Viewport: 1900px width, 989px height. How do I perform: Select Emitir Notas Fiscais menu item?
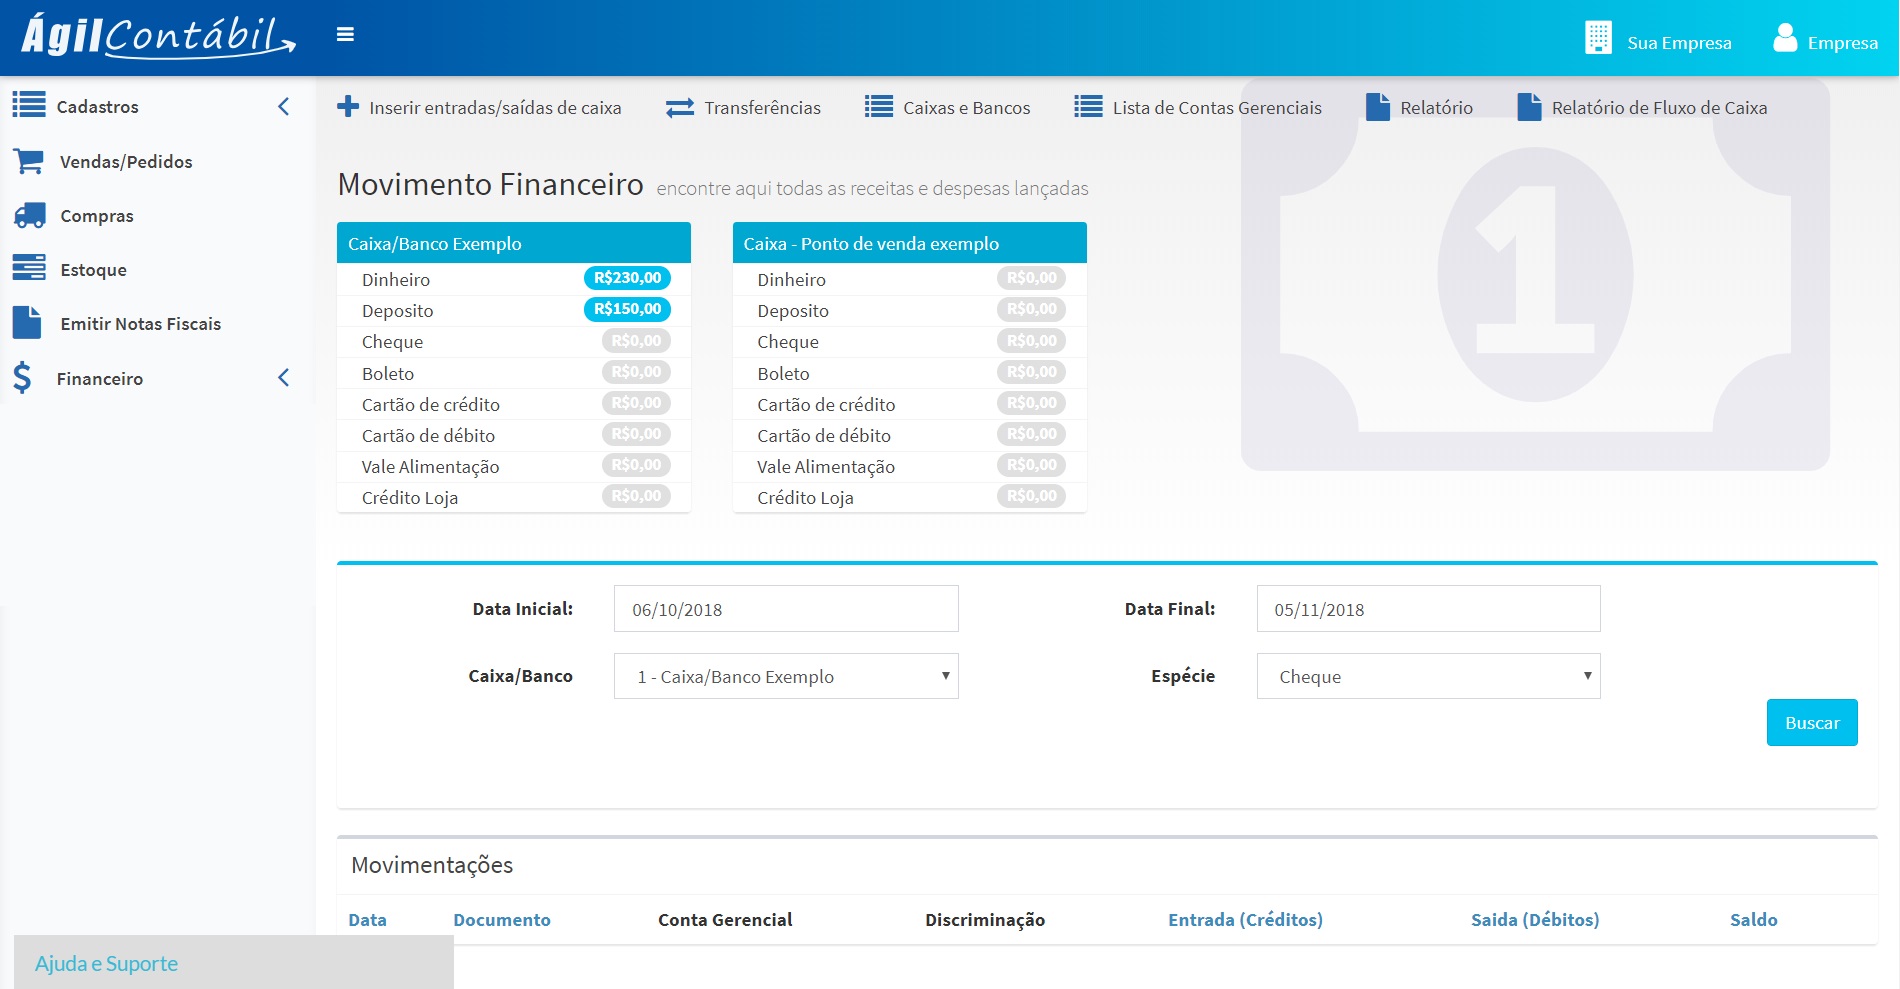140,324
